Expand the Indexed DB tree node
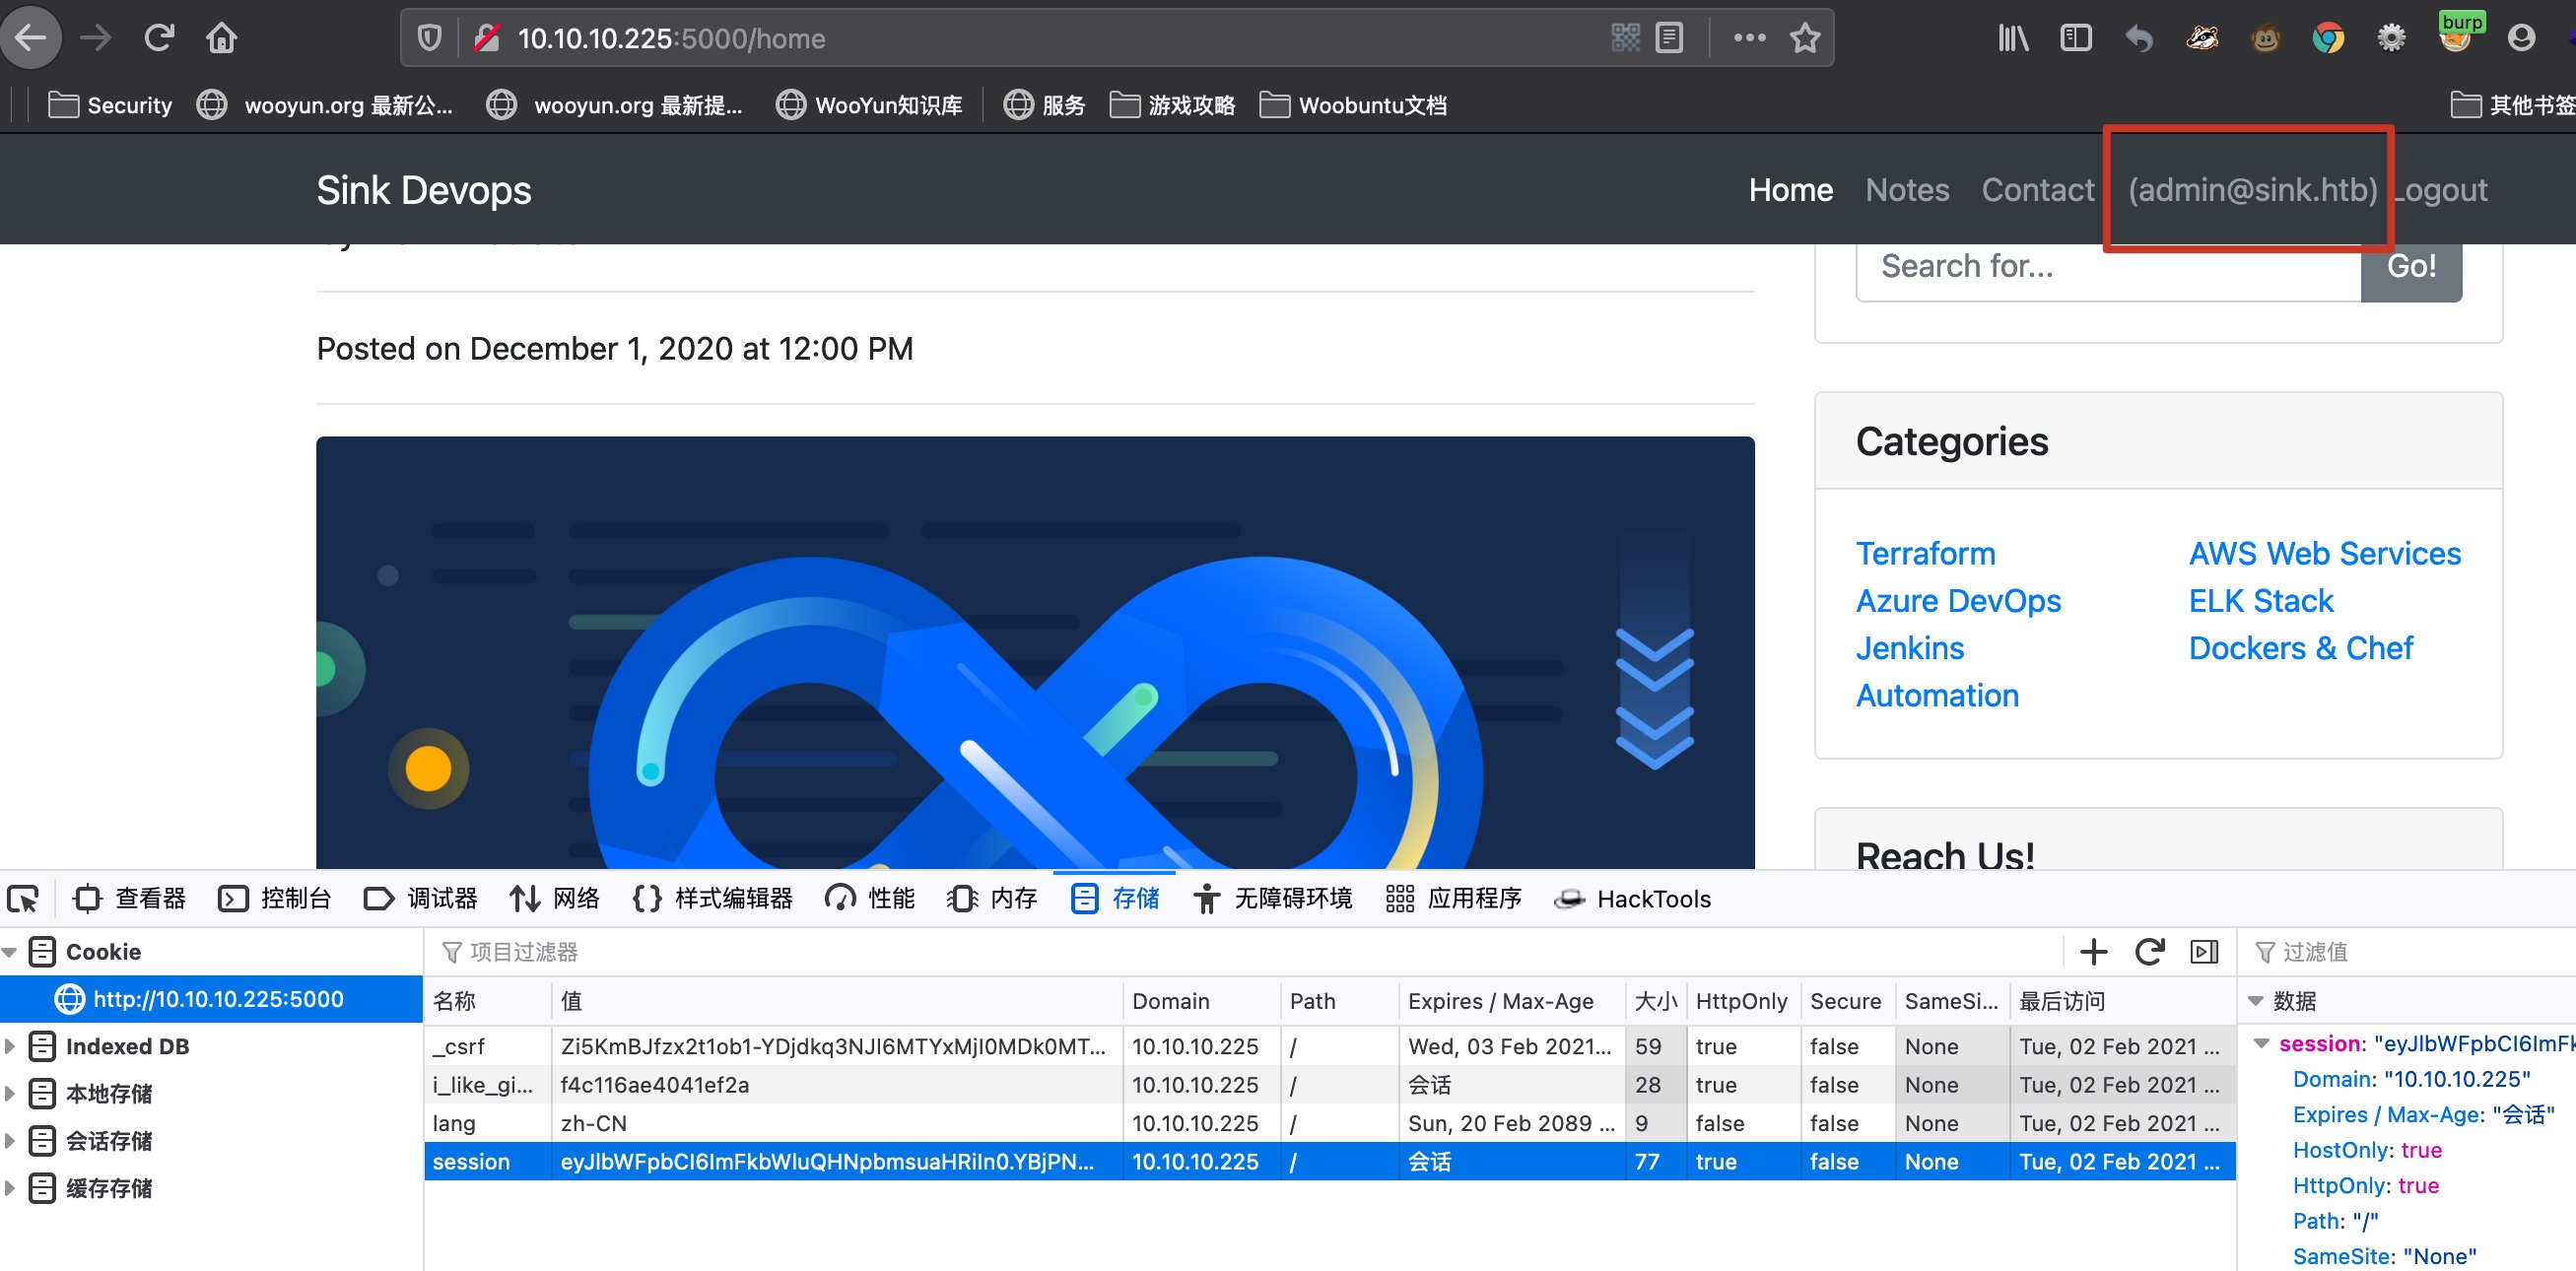The image size is (2576, 1271). 10,1046
